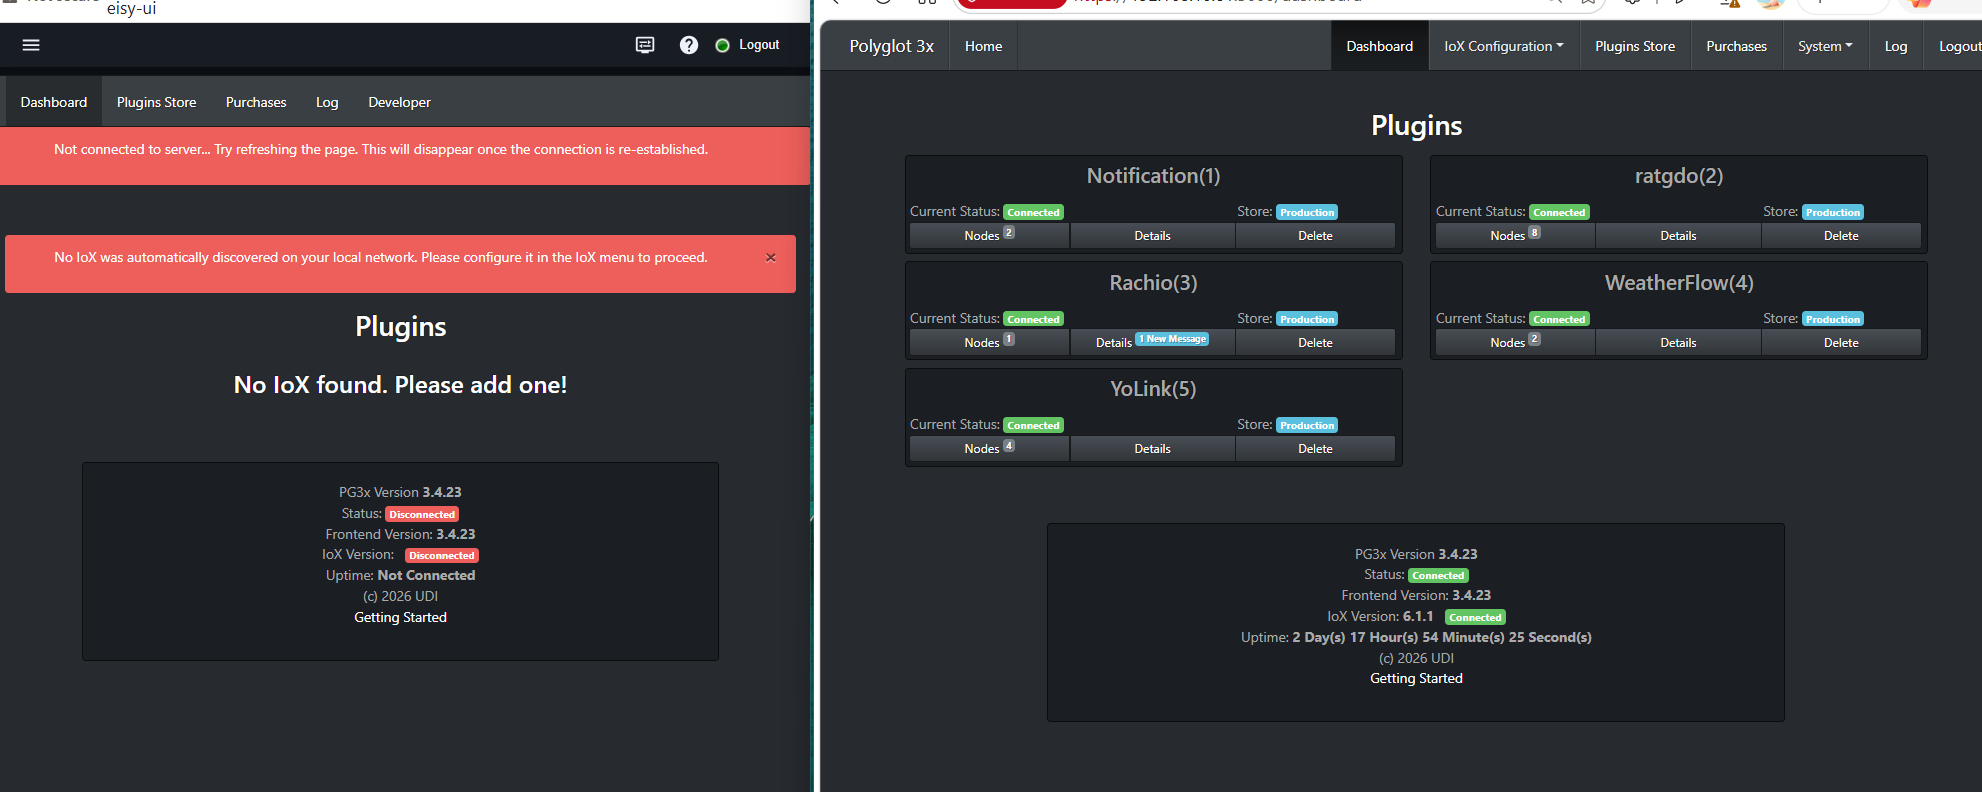1982x792 pixels.
Task: Show Nodes for YoLink plugin
Action: [x=989, y=448]
